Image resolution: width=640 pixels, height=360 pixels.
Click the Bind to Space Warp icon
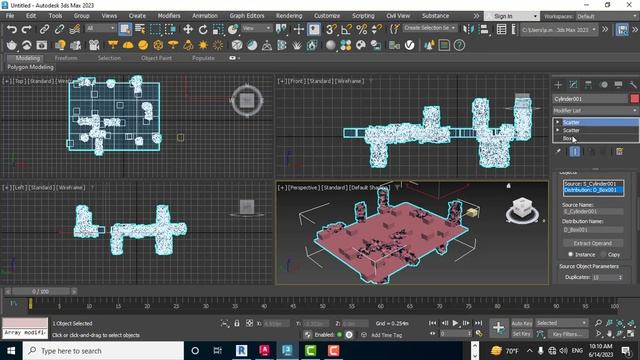(x=74, y=29)
